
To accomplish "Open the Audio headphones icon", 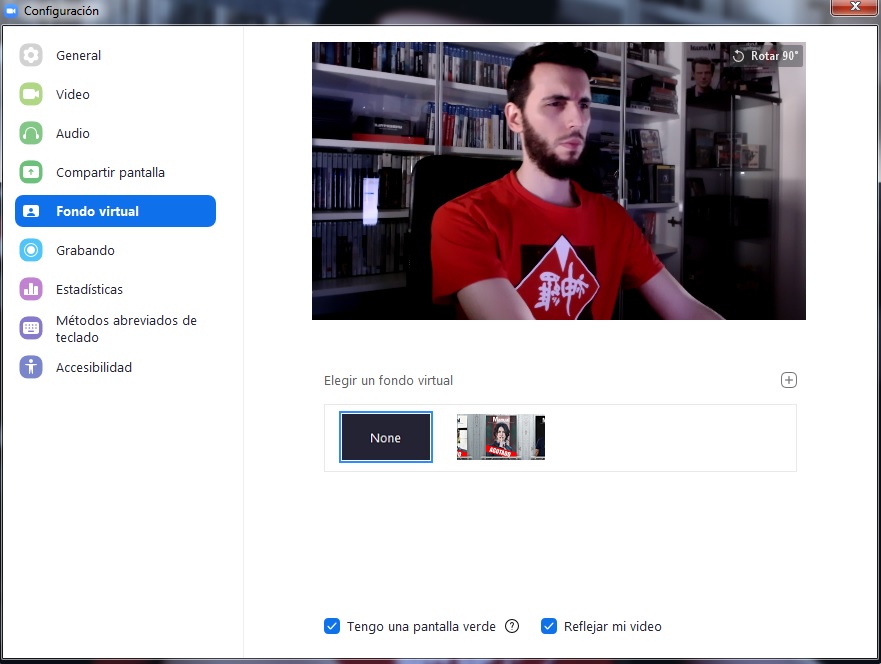I will (31, 134).
